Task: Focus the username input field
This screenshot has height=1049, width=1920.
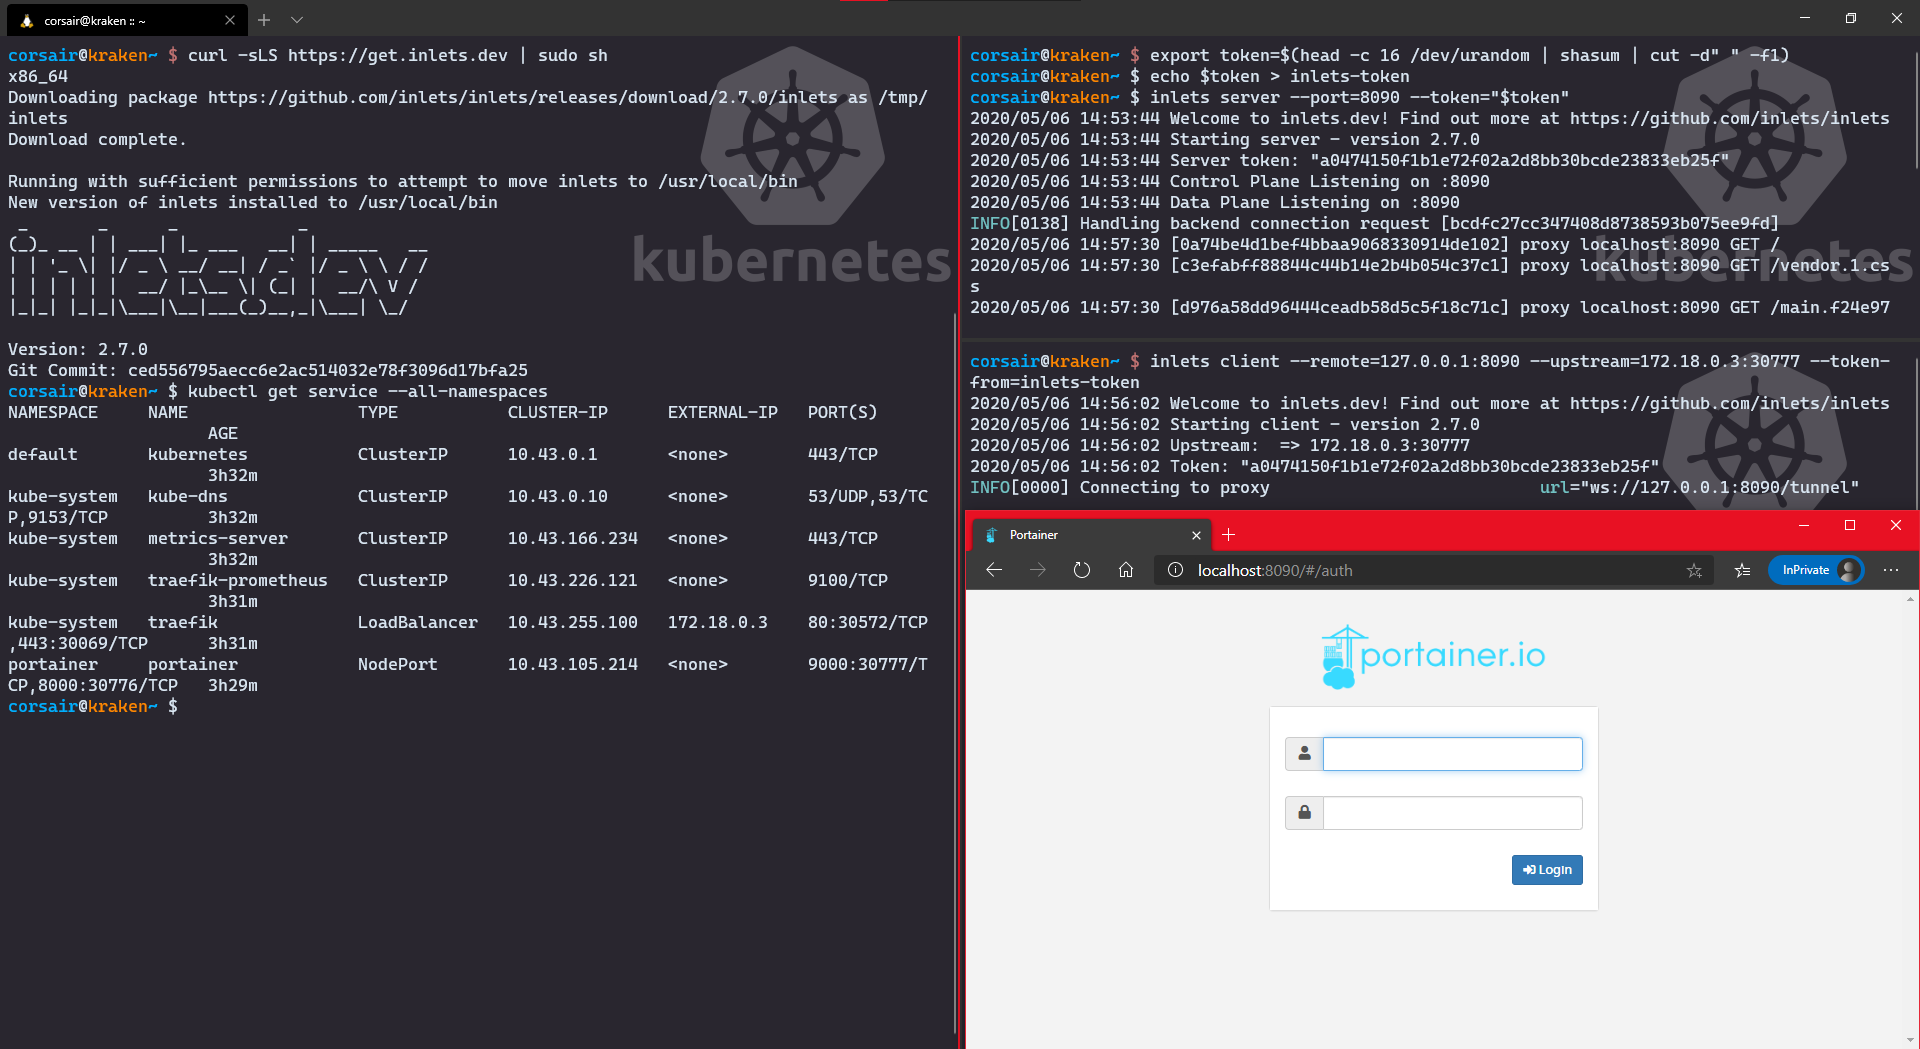Action: click(1452, 754)
